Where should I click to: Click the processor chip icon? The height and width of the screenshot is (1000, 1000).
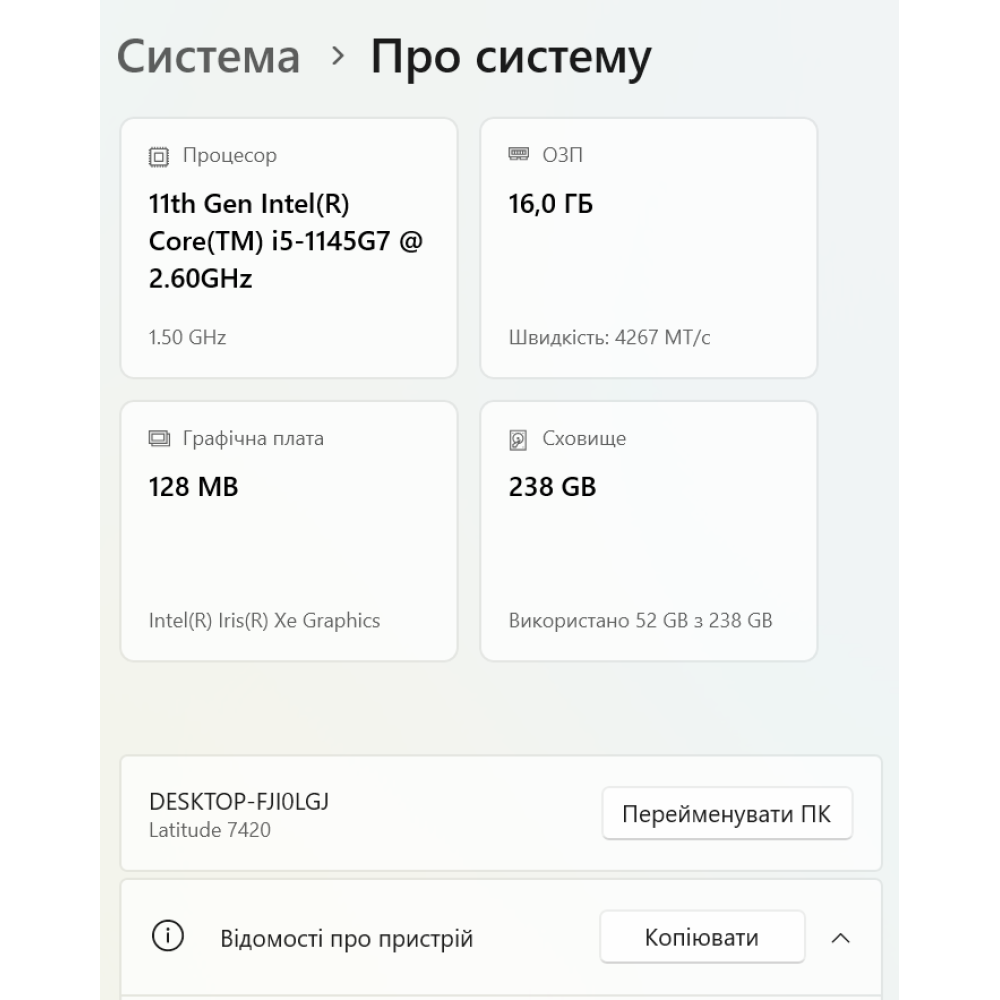[158, 156]
